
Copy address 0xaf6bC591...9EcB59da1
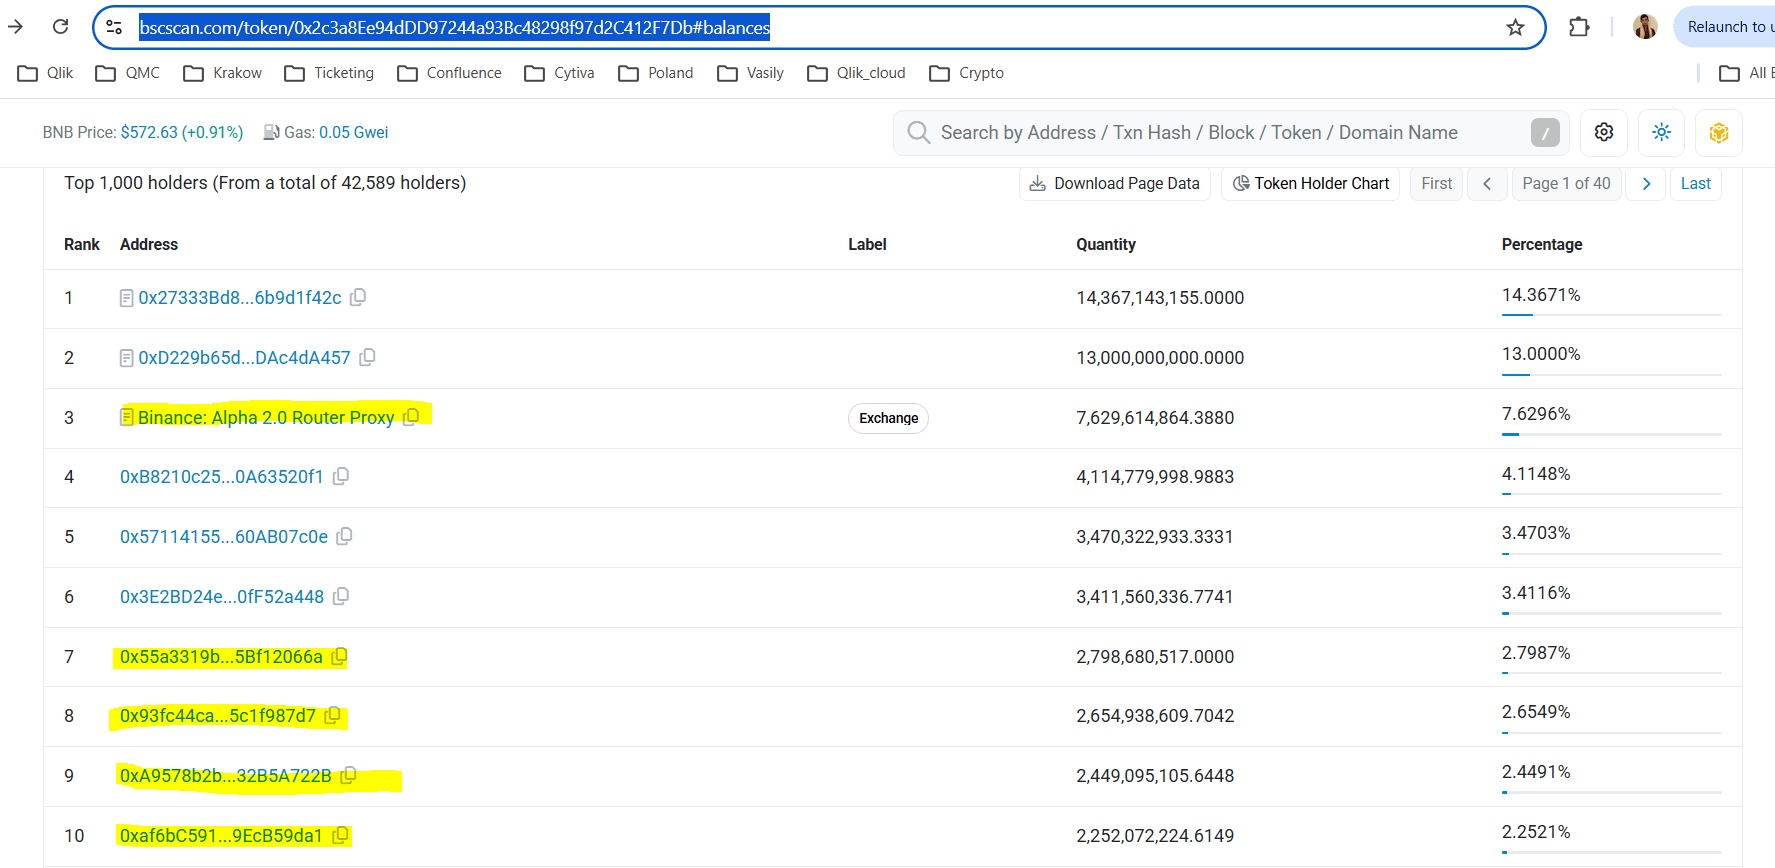(340, 835)
